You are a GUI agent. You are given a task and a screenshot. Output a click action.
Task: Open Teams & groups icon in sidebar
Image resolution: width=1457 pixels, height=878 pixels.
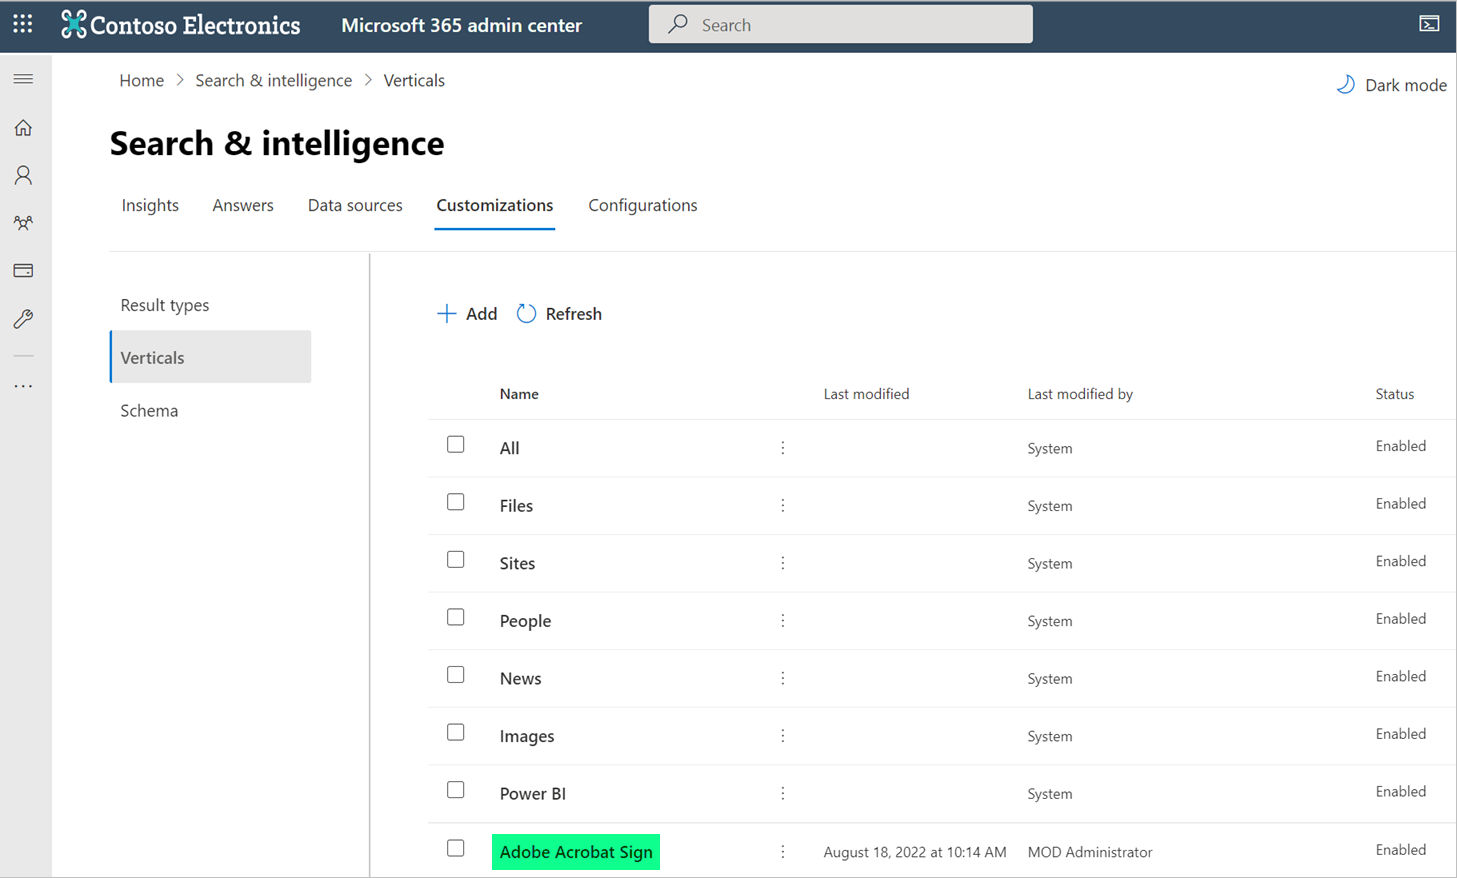tap(23, 223)
